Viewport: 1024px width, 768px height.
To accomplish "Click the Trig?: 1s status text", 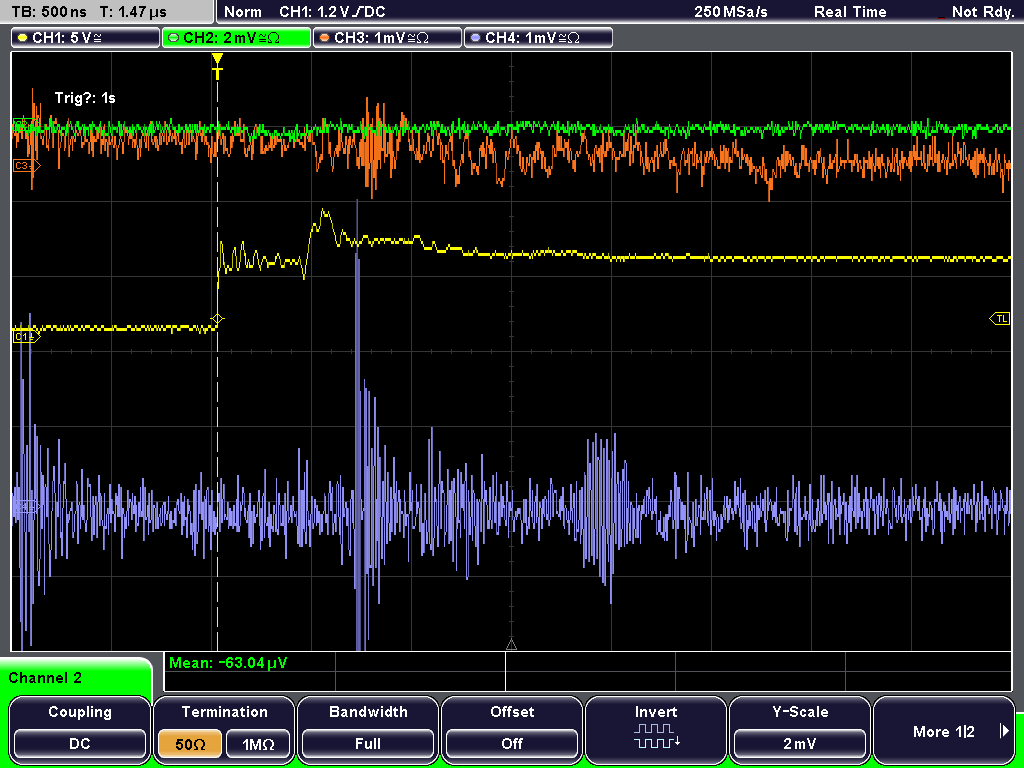I will pyautogui.click(x=86, y=98).
